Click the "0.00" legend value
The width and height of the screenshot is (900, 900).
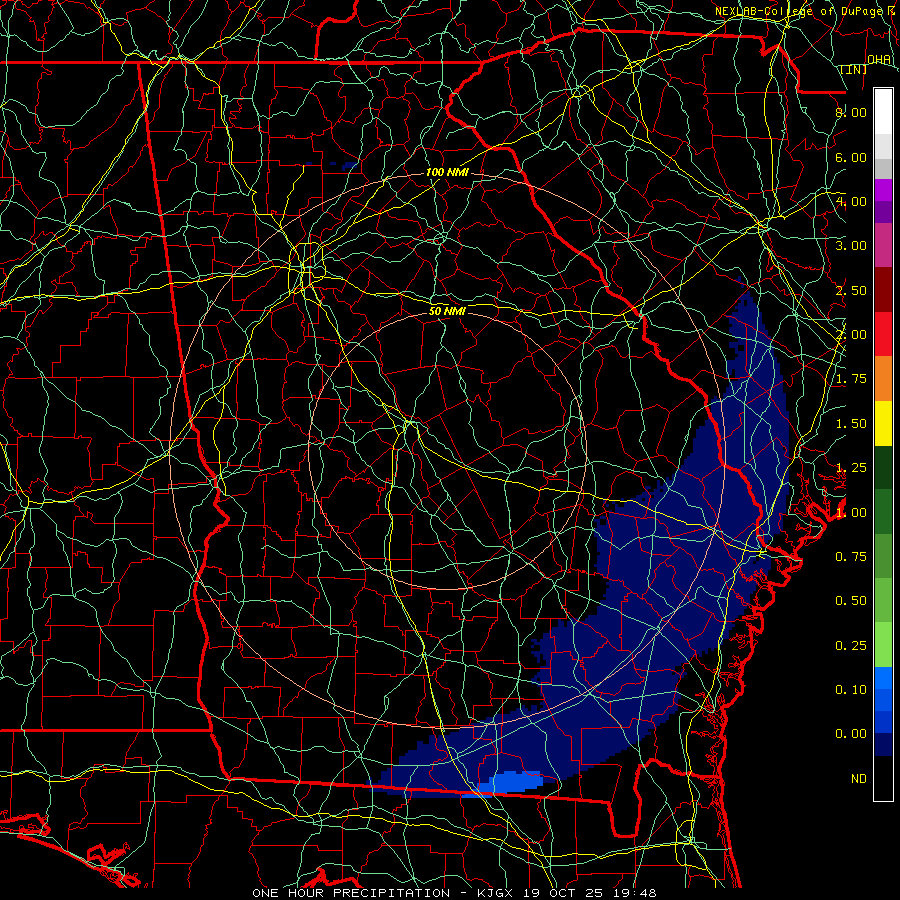pyautogui.click(x=851, y=734)
